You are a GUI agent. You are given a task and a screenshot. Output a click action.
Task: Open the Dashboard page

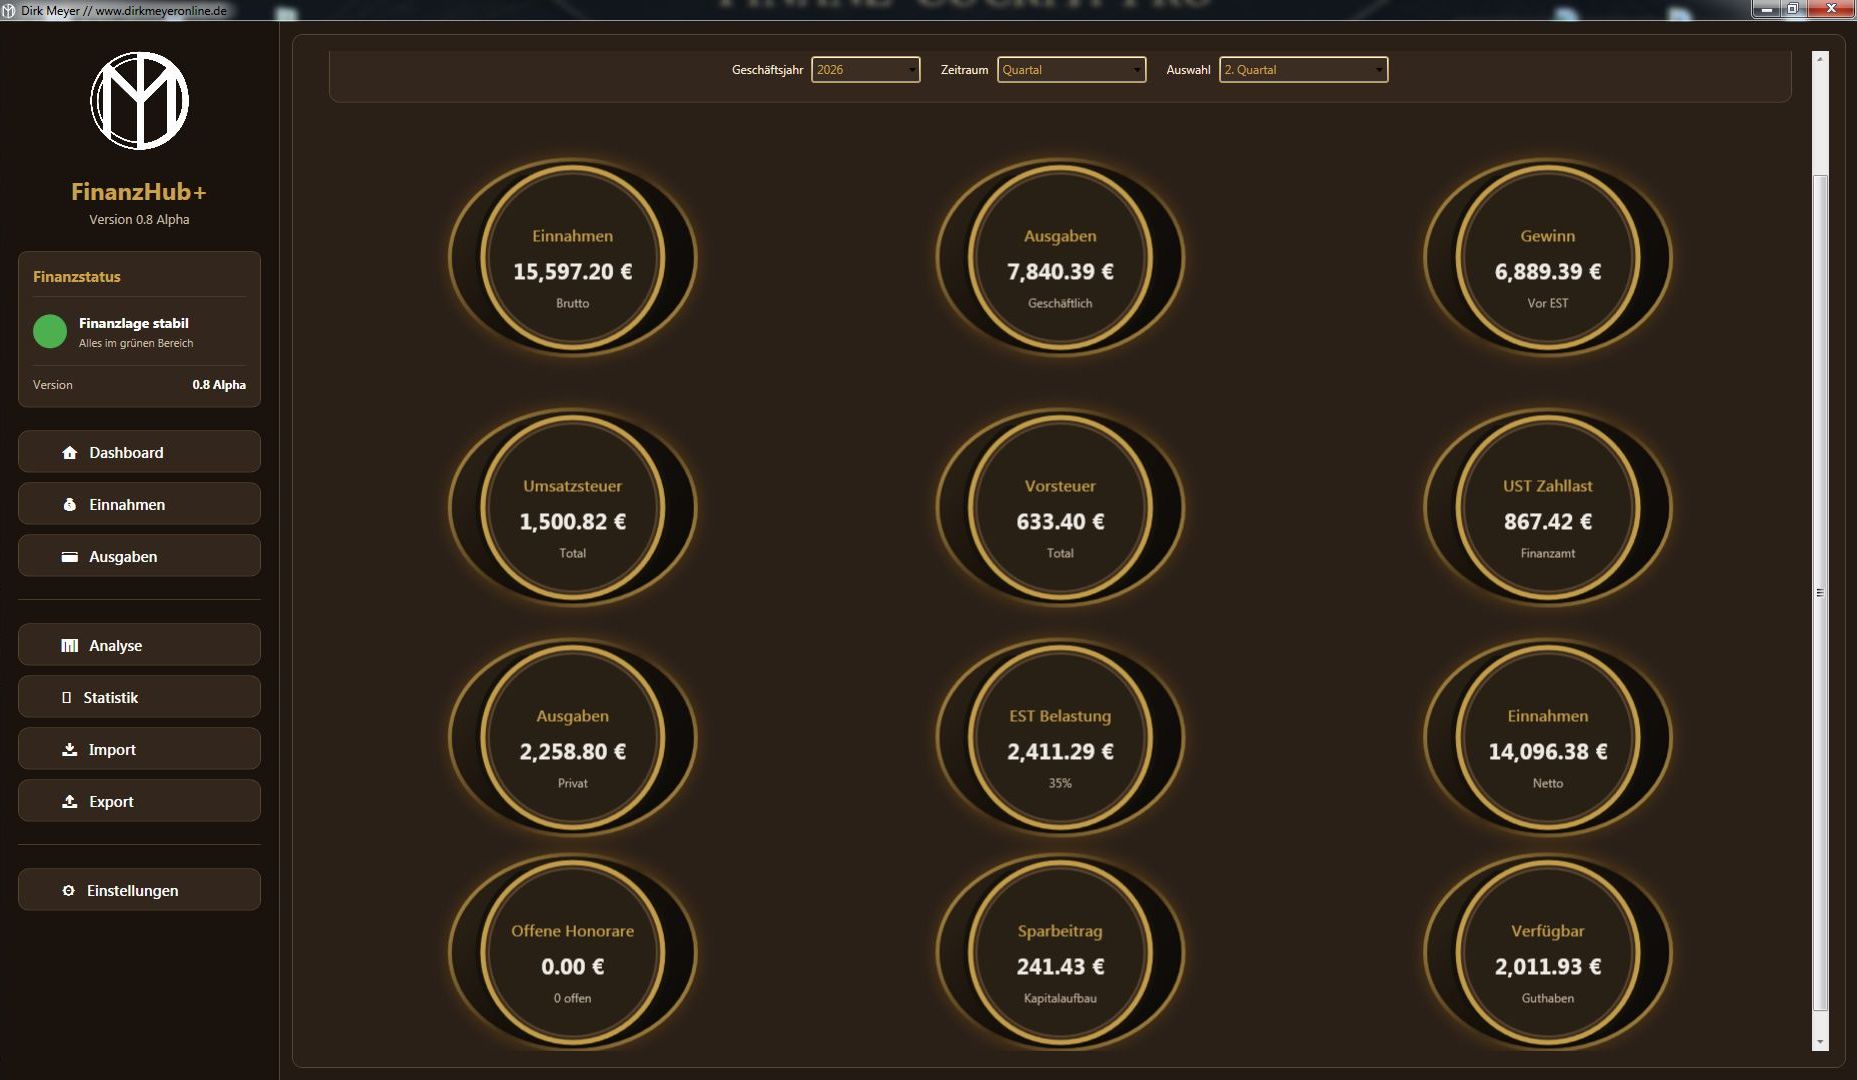(139, 452)
